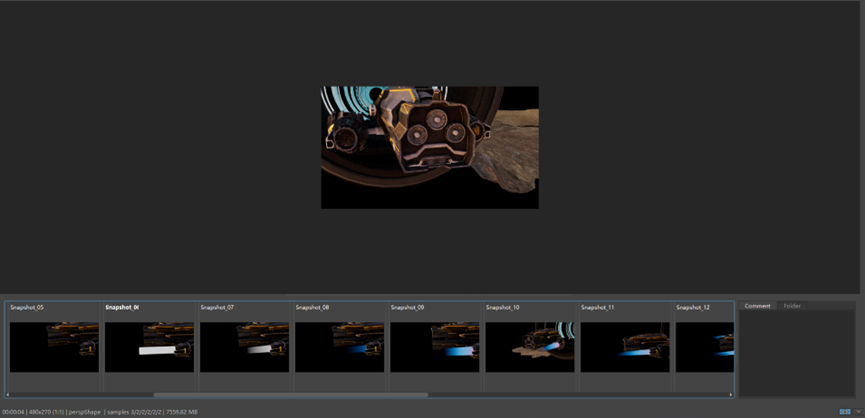Click the Snapshot_07 label
The image size is (865, 418).
coord(217,307)
